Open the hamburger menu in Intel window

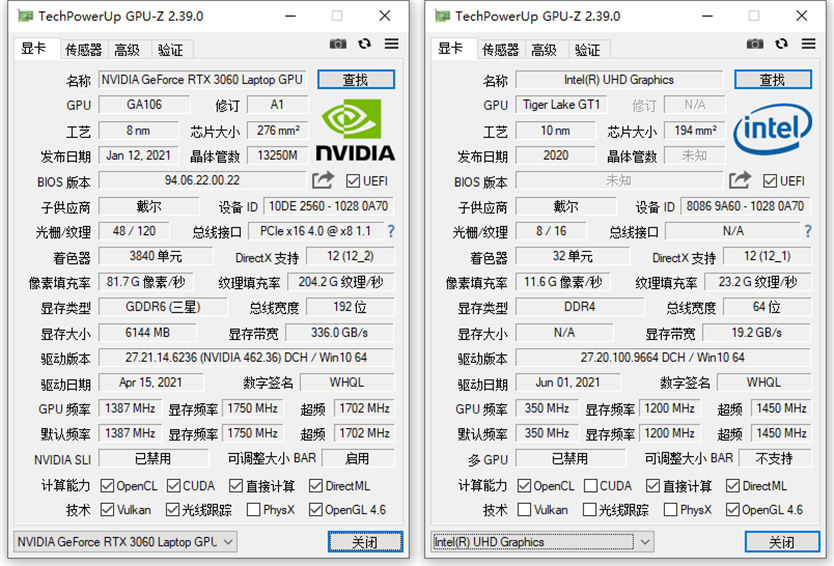808,44
